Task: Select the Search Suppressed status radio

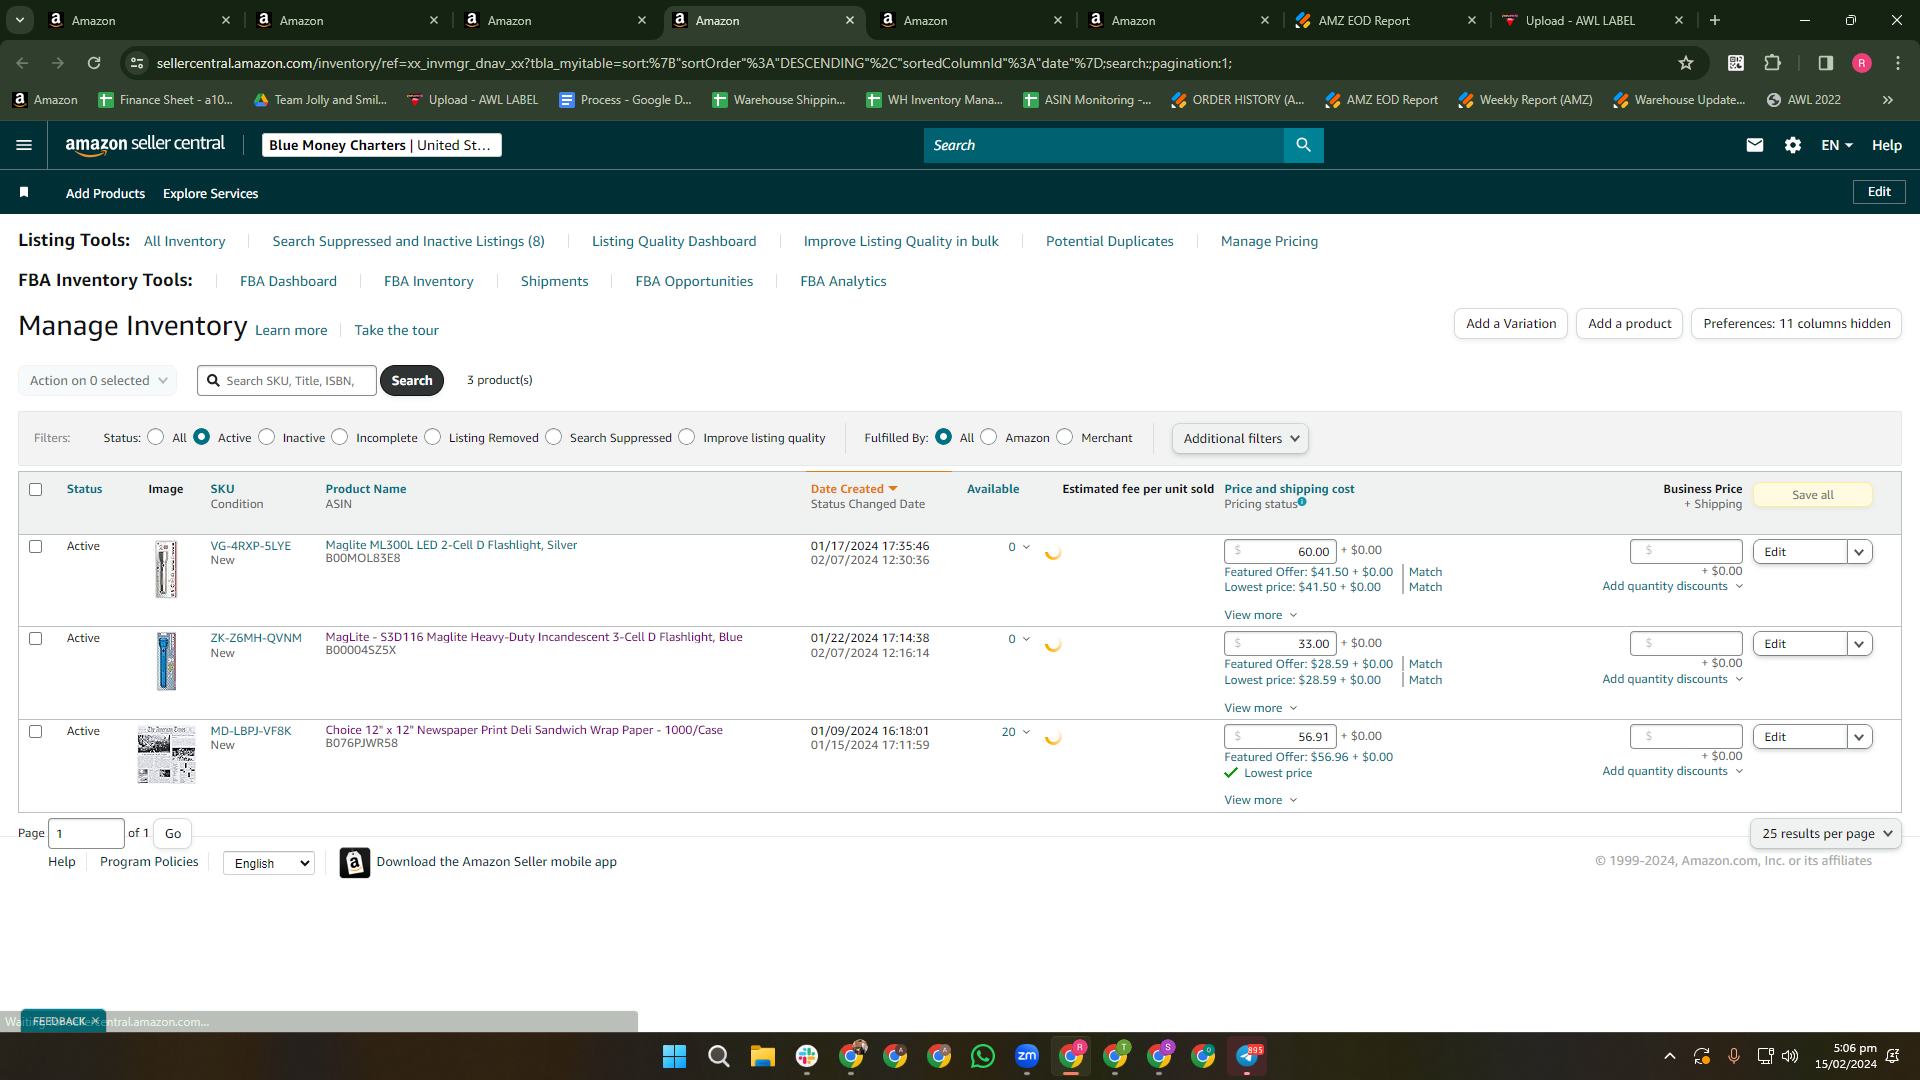Action: pyautogui.click(x=554, y=437)
